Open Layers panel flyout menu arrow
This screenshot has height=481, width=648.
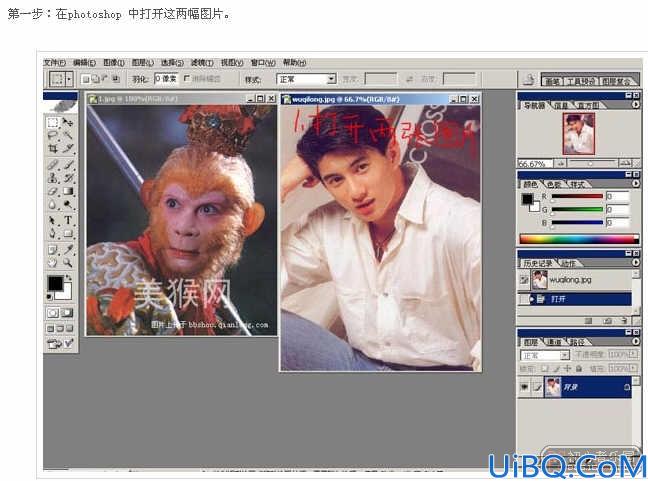tap(636, 341)
